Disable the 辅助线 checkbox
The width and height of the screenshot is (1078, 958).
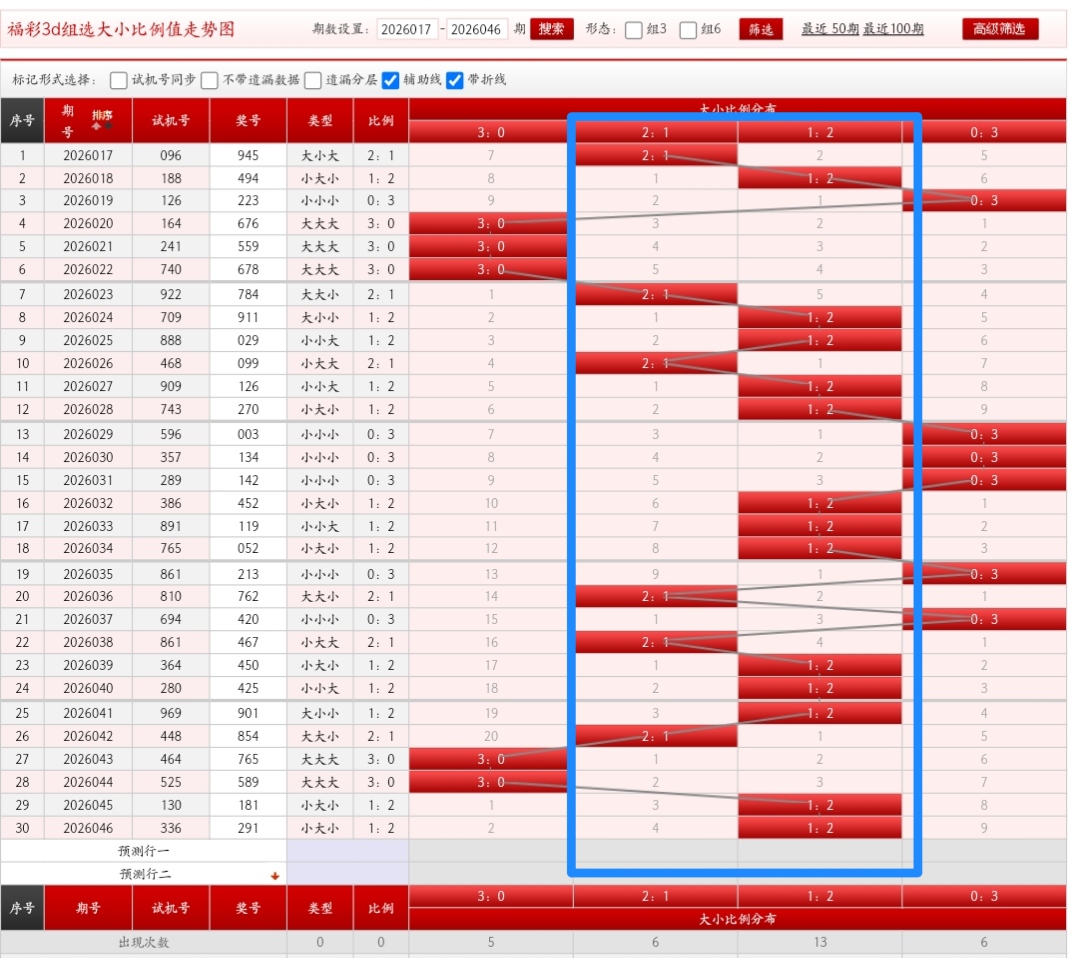(390, 79)
